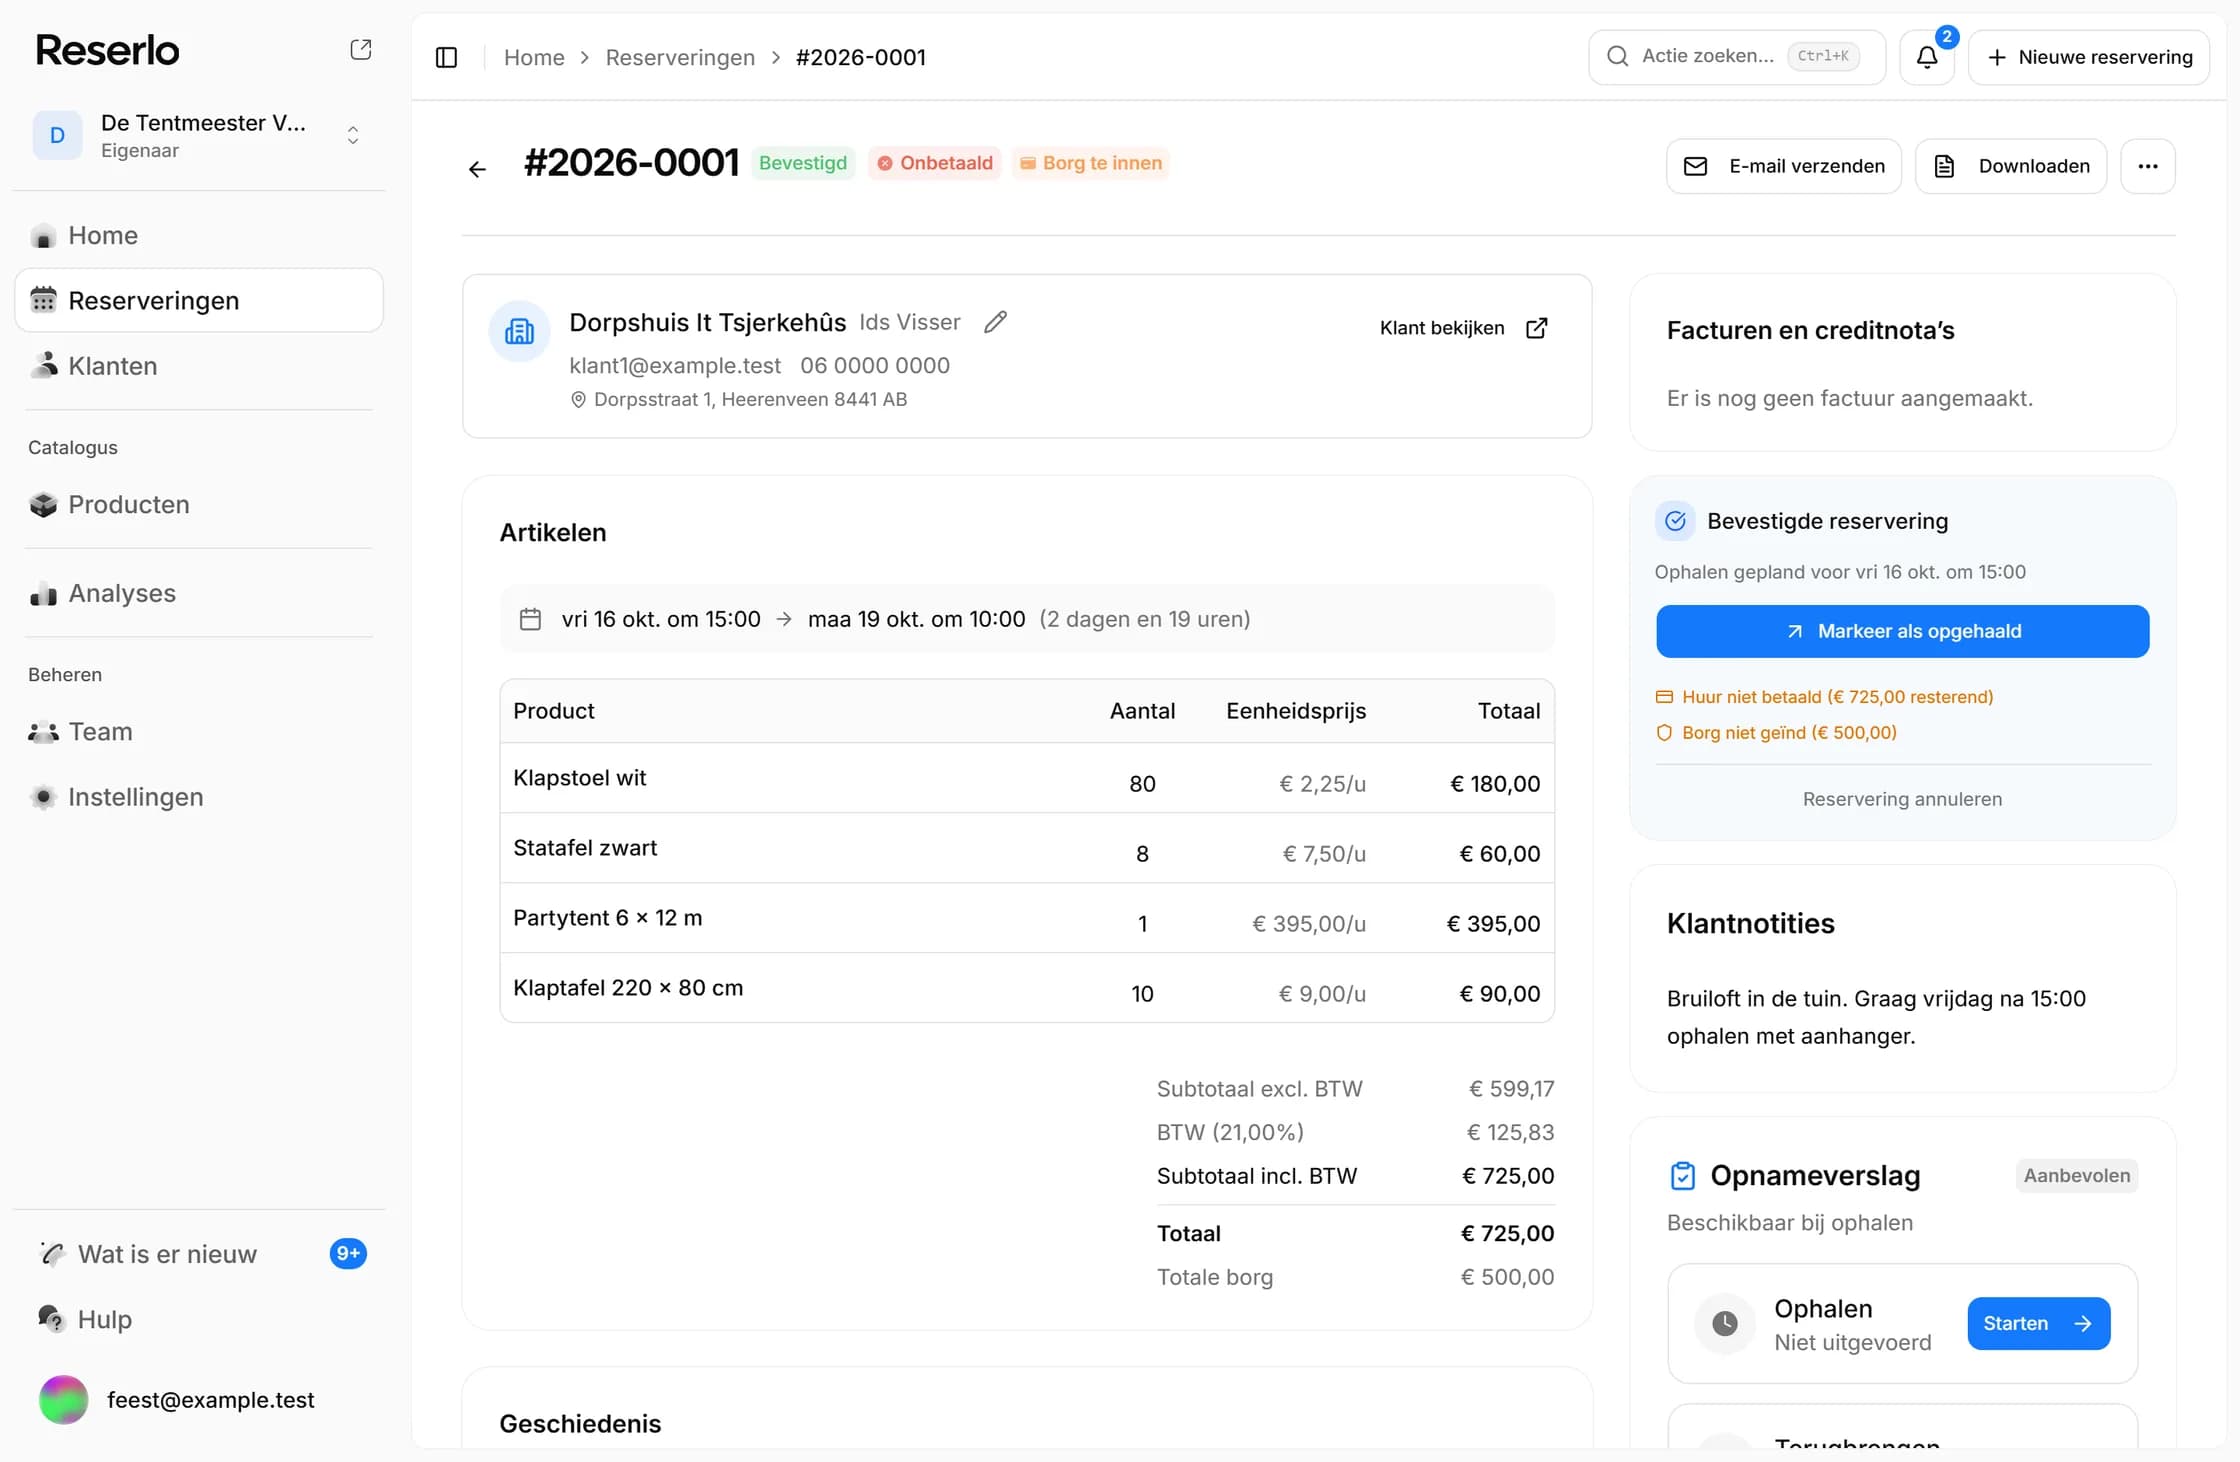Viewport: 2240px width, 1462px height.
Task: Click the building icon of Dorpshuis It Tsjerkehûs
Action: pos(519,331)
